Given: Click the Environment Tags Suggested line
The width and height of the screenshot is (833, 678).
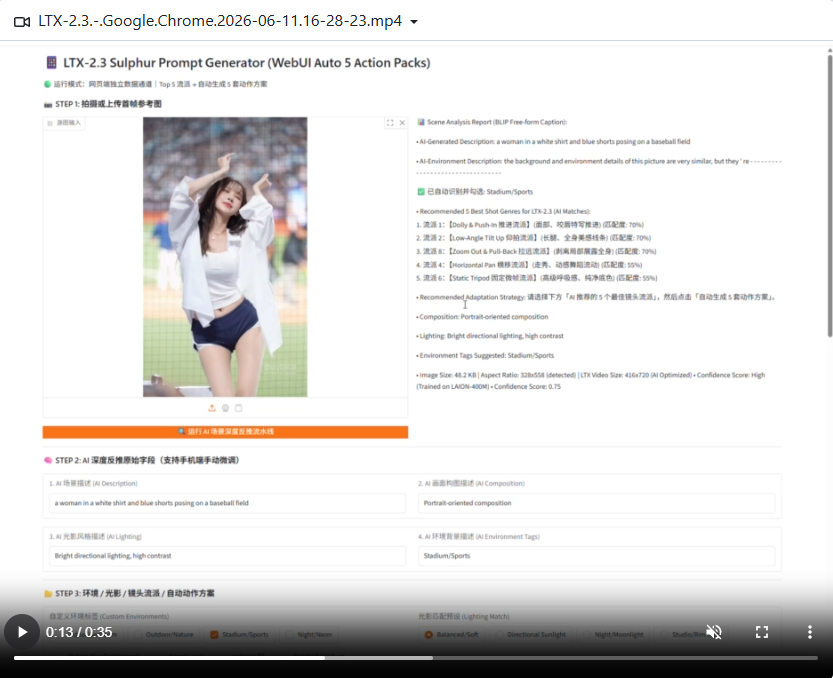Looking at the screenshot, I should coord(485,355).
